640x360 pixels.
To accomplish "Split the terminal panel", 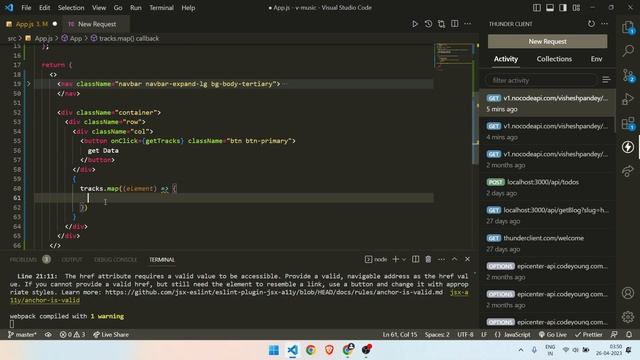I will 416,259.
